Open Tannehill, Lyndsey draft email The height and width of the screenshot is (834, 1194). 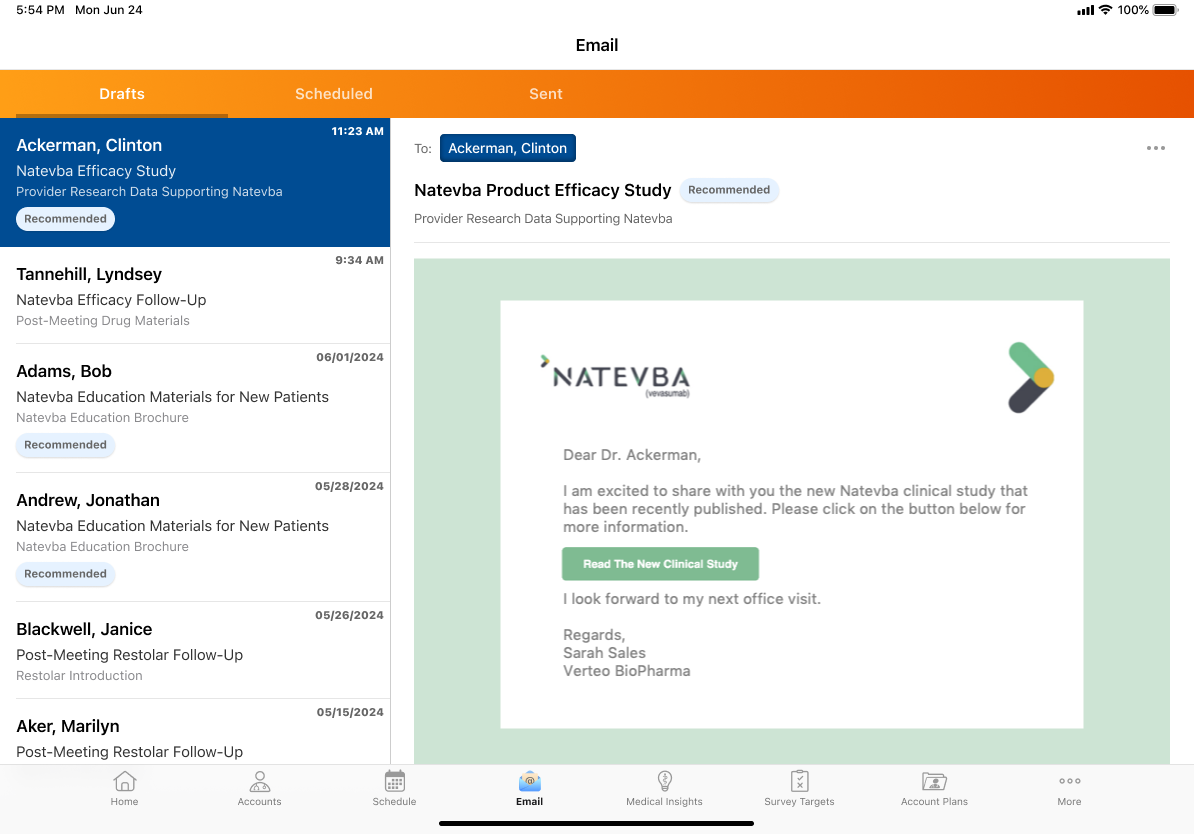[x=195, y=296]
